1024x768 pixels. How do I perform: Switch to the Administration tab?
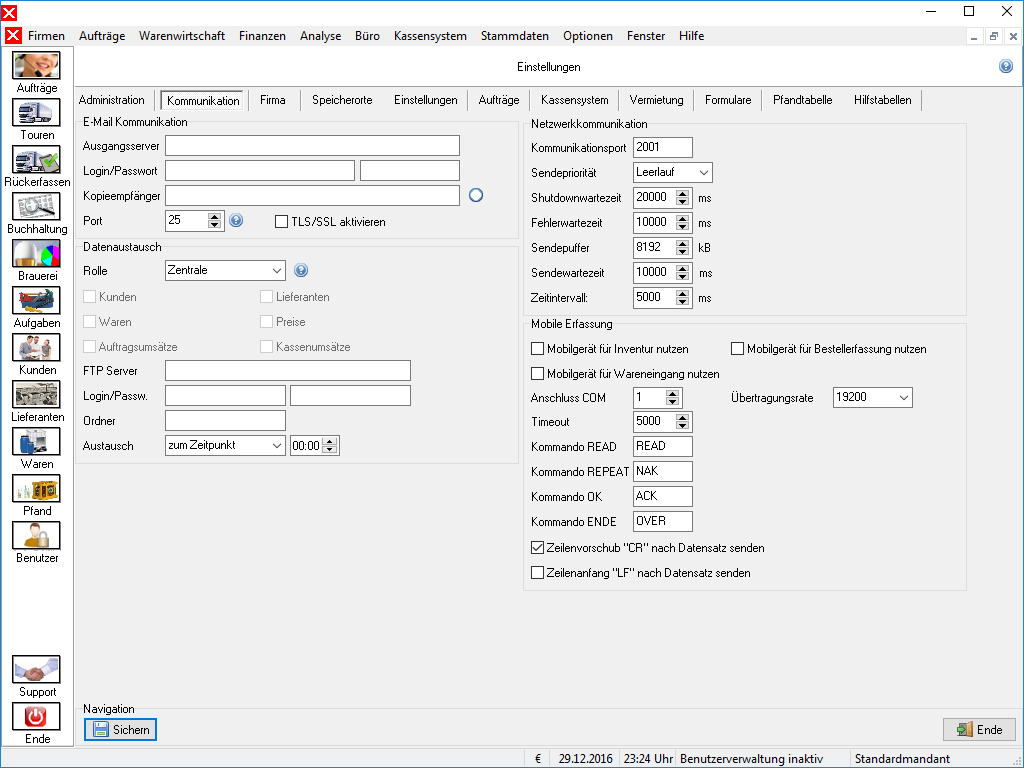[x=112, y=100]
